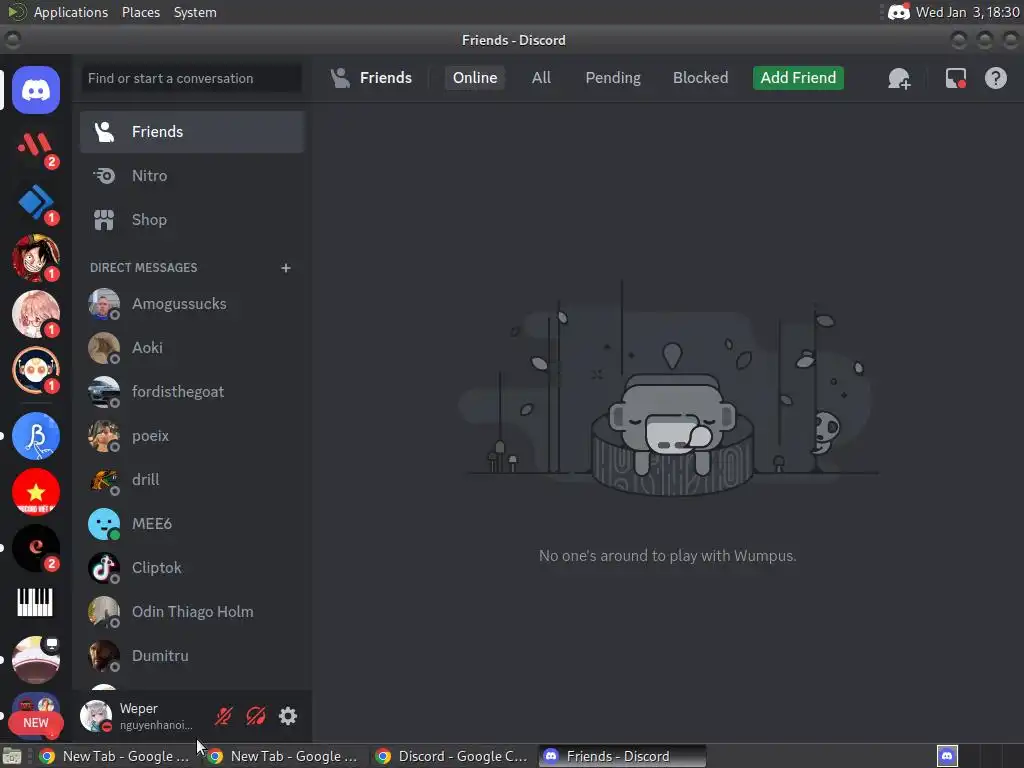Click the New Group DM icon

[899, 78]
